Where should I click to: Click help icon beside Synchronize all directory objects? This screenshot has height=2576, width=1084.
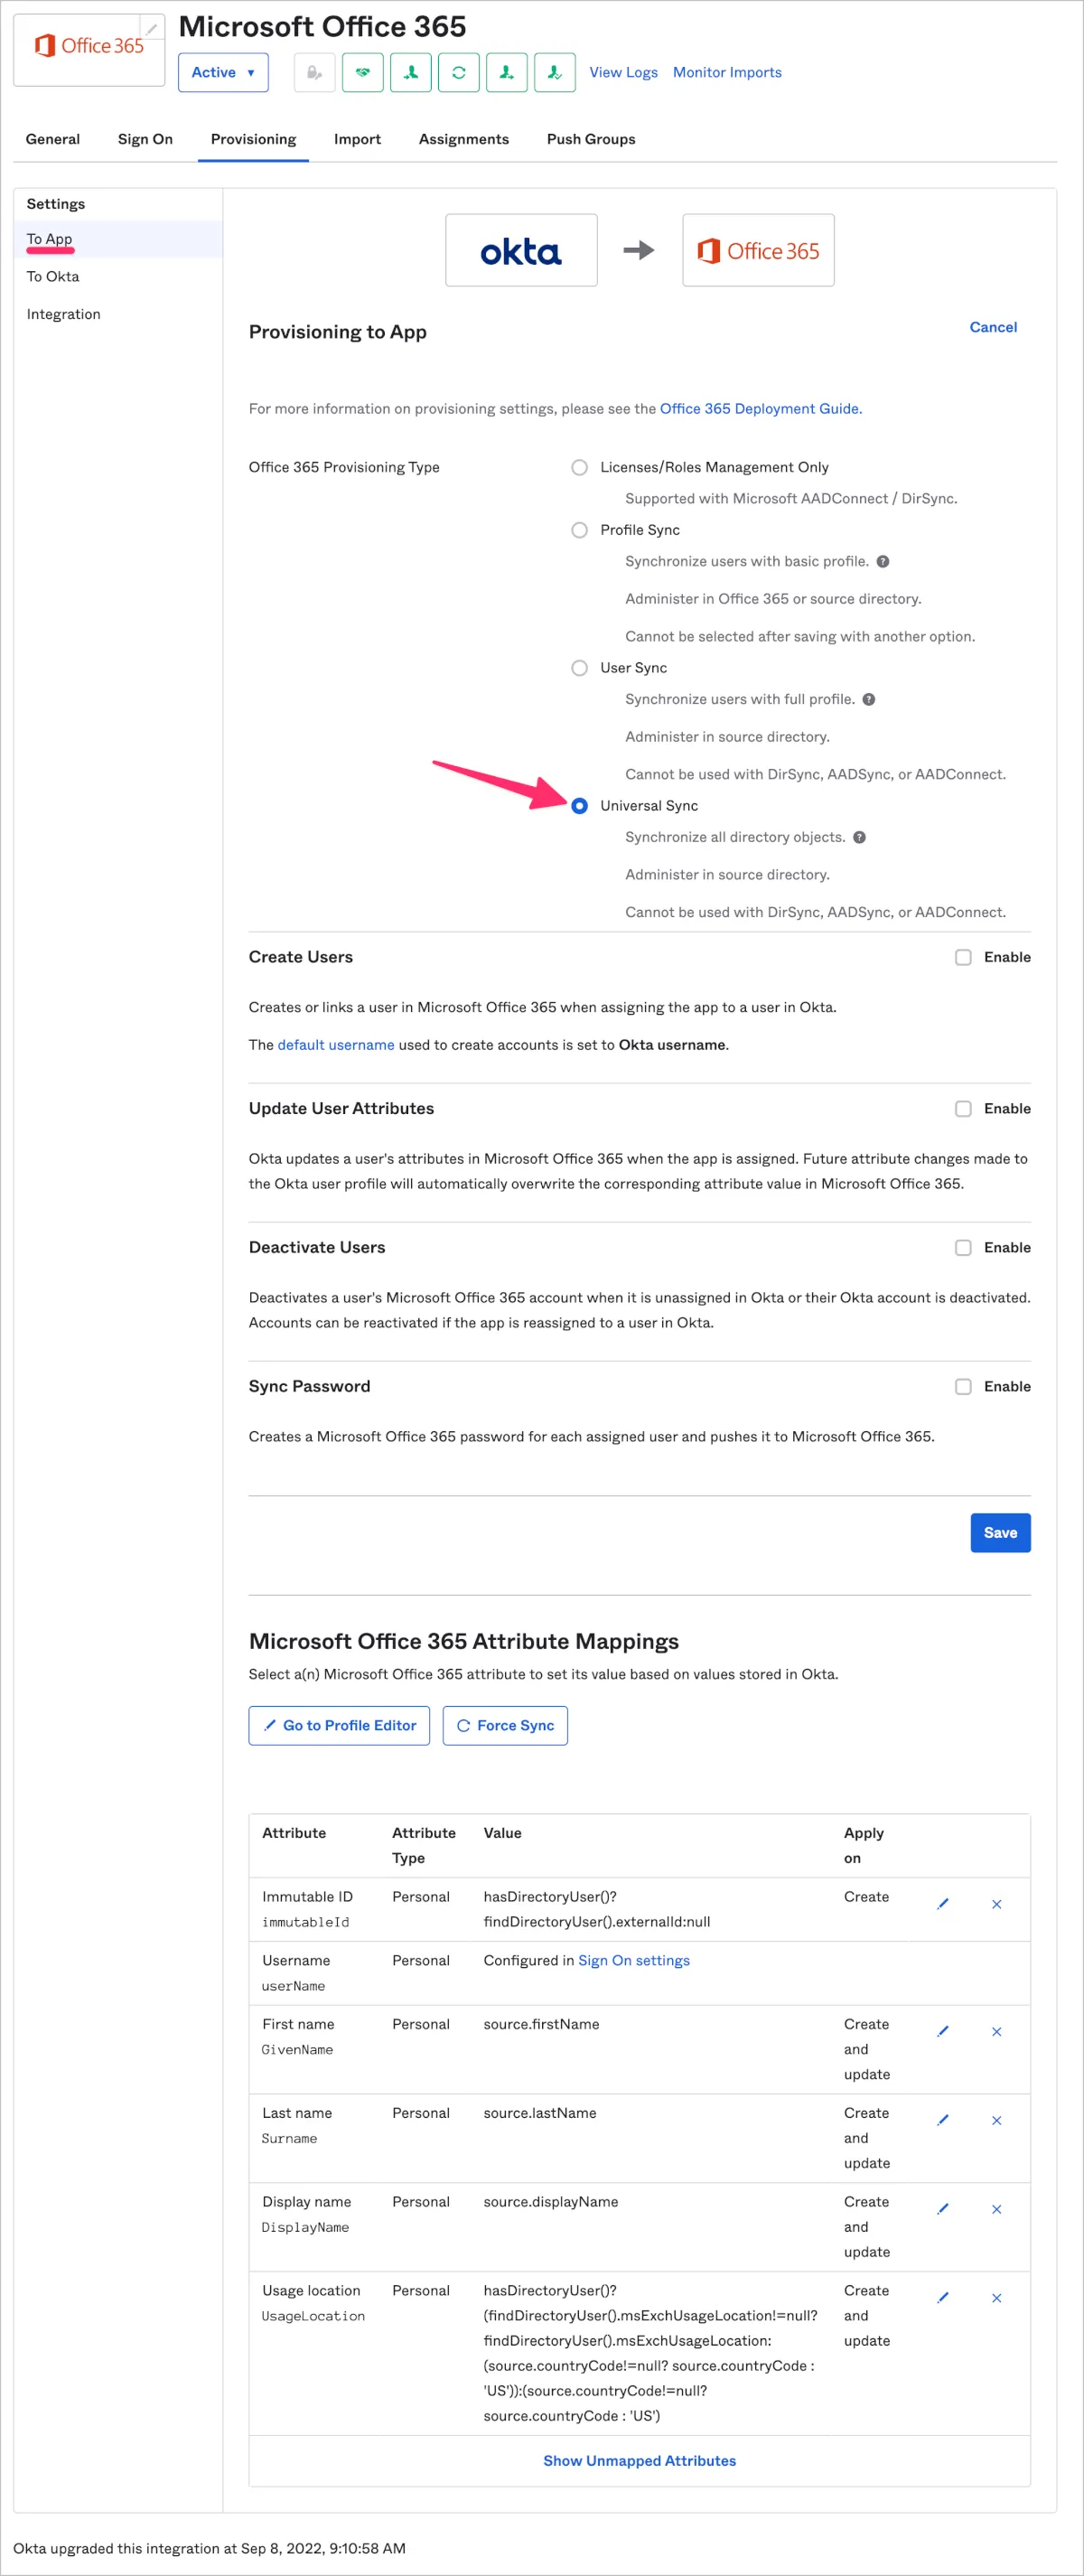(860, 838)
